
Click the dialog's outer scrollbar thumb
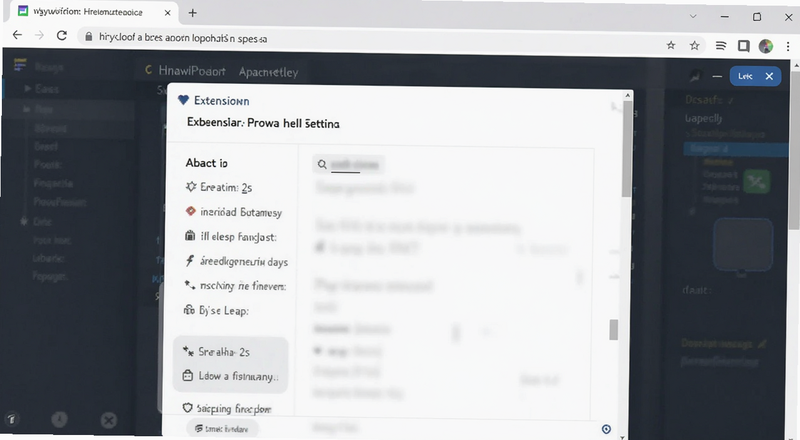(627, 148)
